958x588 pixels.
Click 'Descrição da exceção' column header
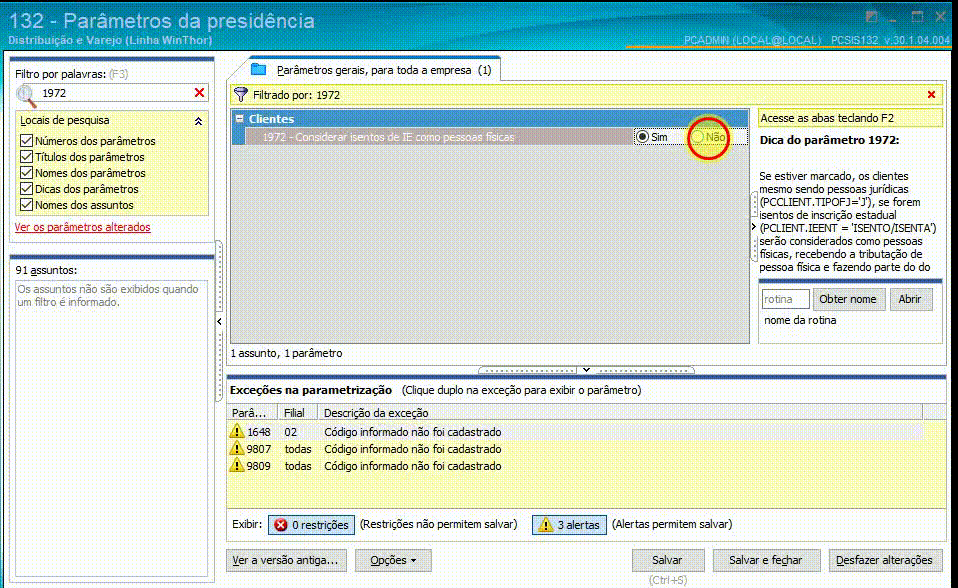pos(620,413)
